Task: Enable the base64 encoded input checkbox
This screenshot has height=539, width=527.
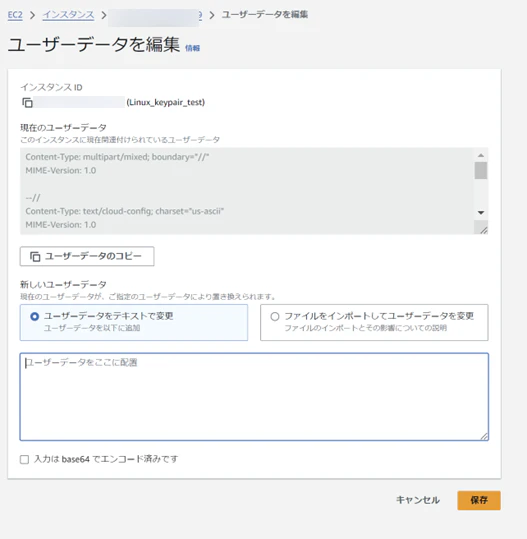Action: [24, 459]
